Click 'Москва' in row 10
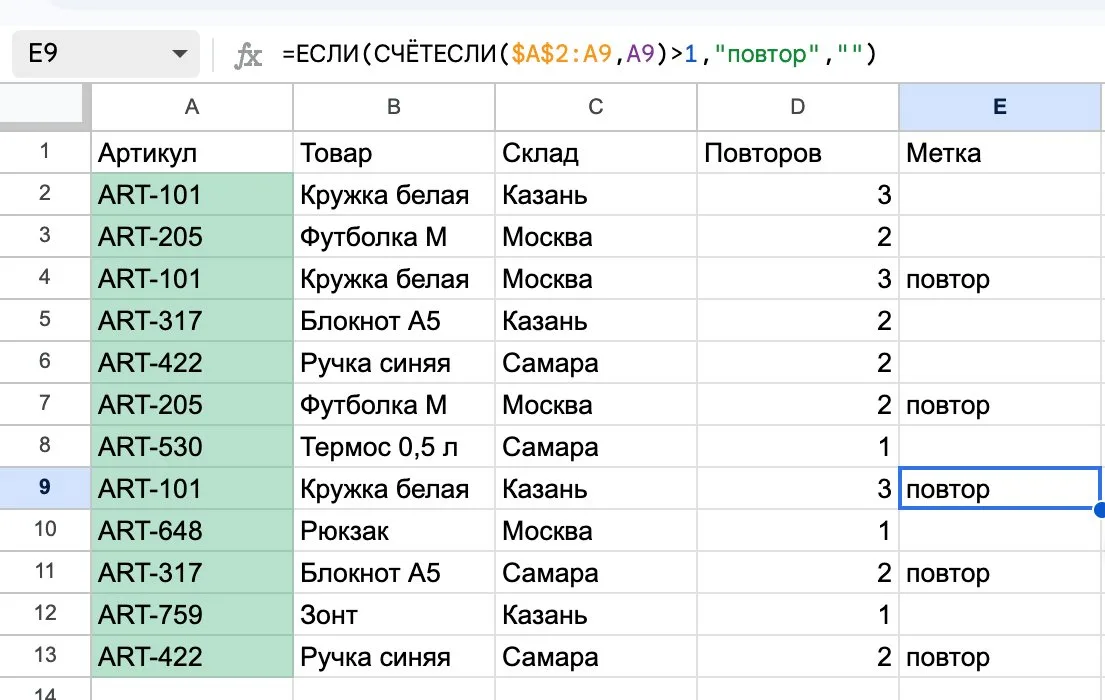The height and width of the screenshot is (700, 1105). [x=596, y=529]
